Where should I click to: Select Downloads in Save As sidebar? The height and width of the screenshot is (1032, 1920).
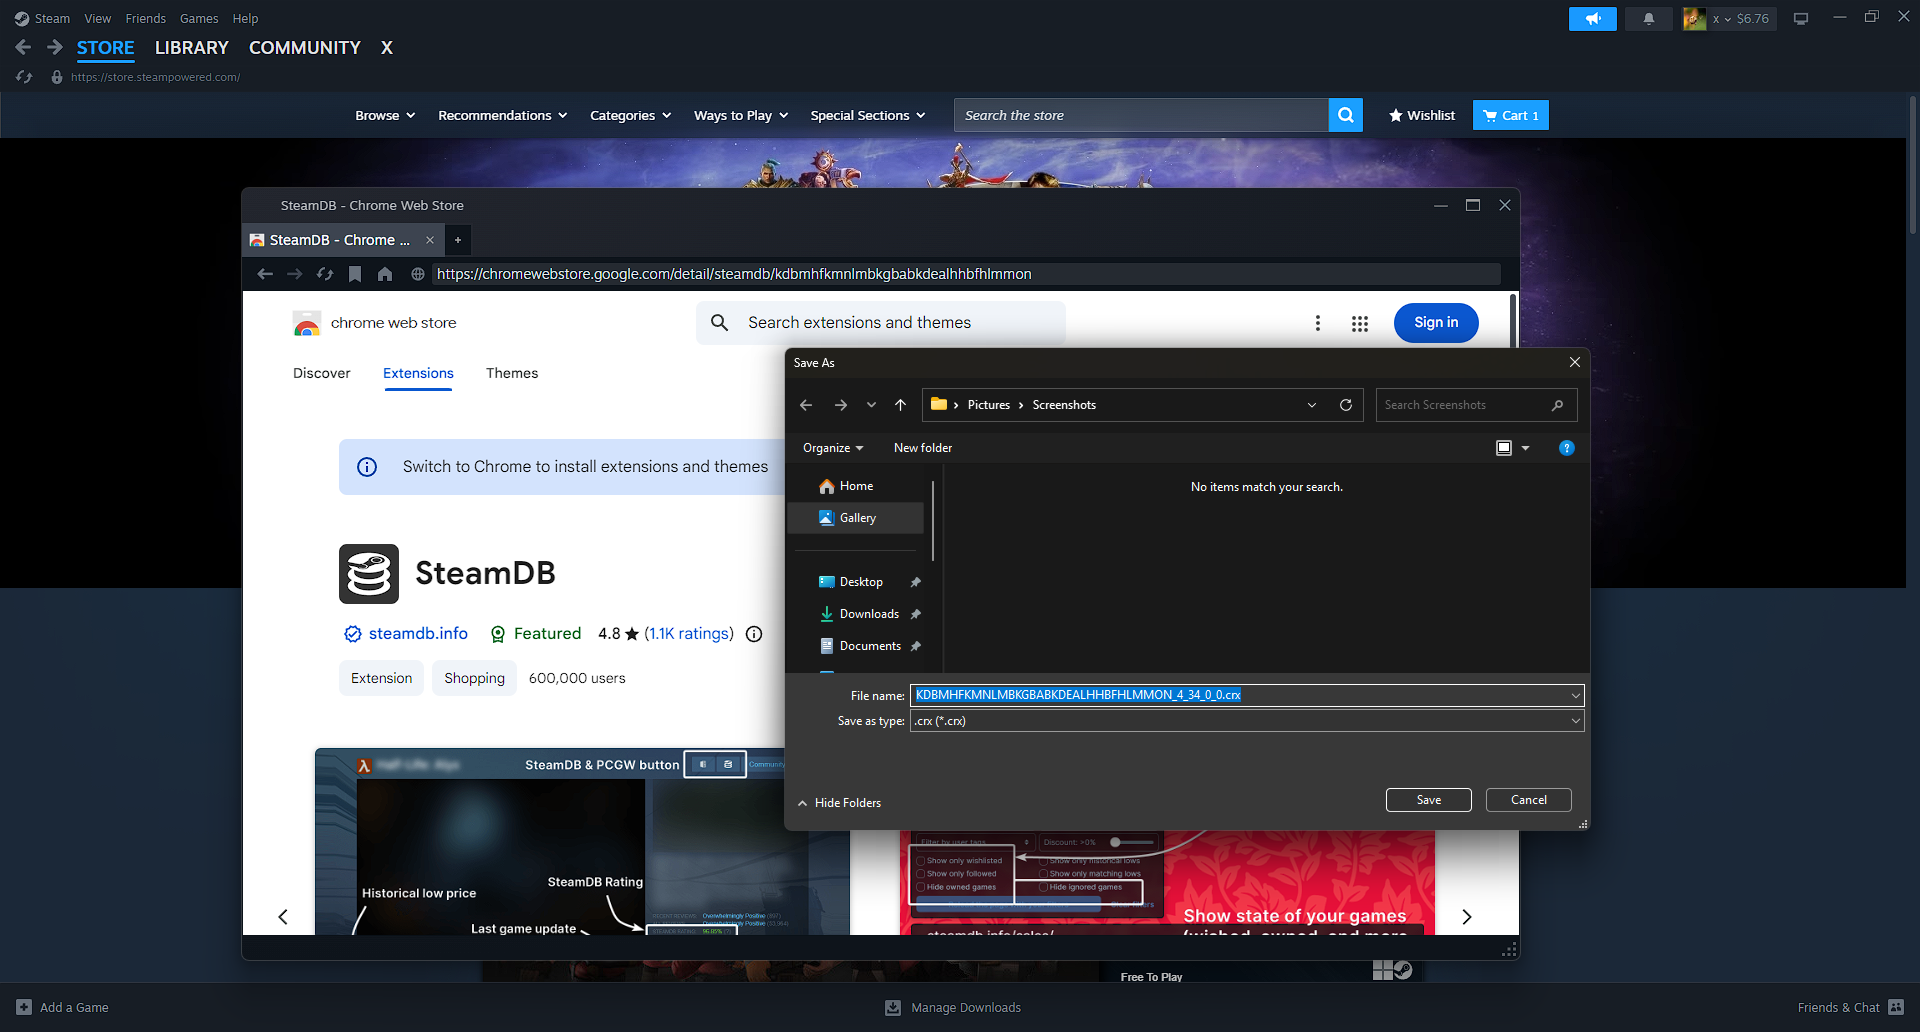pos(869,614)
